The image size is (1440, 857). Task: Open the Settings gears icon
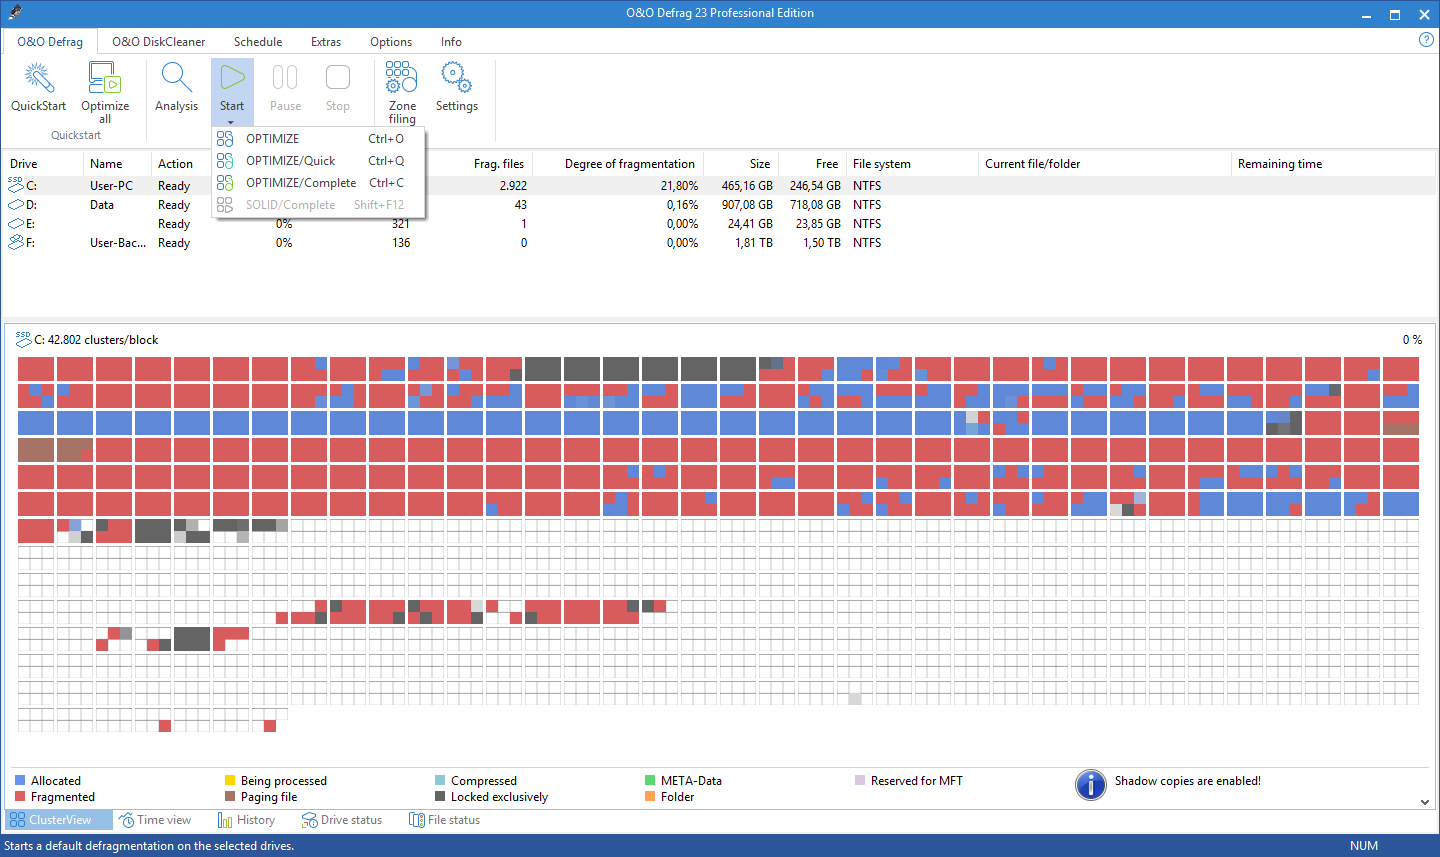(x=456, y=78)
